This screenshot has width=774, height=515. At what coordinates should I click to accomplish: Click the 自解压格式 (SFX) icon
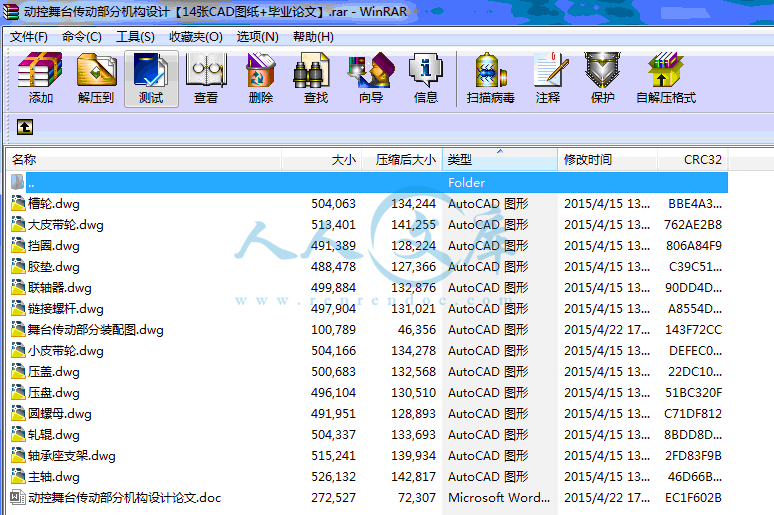665,71
